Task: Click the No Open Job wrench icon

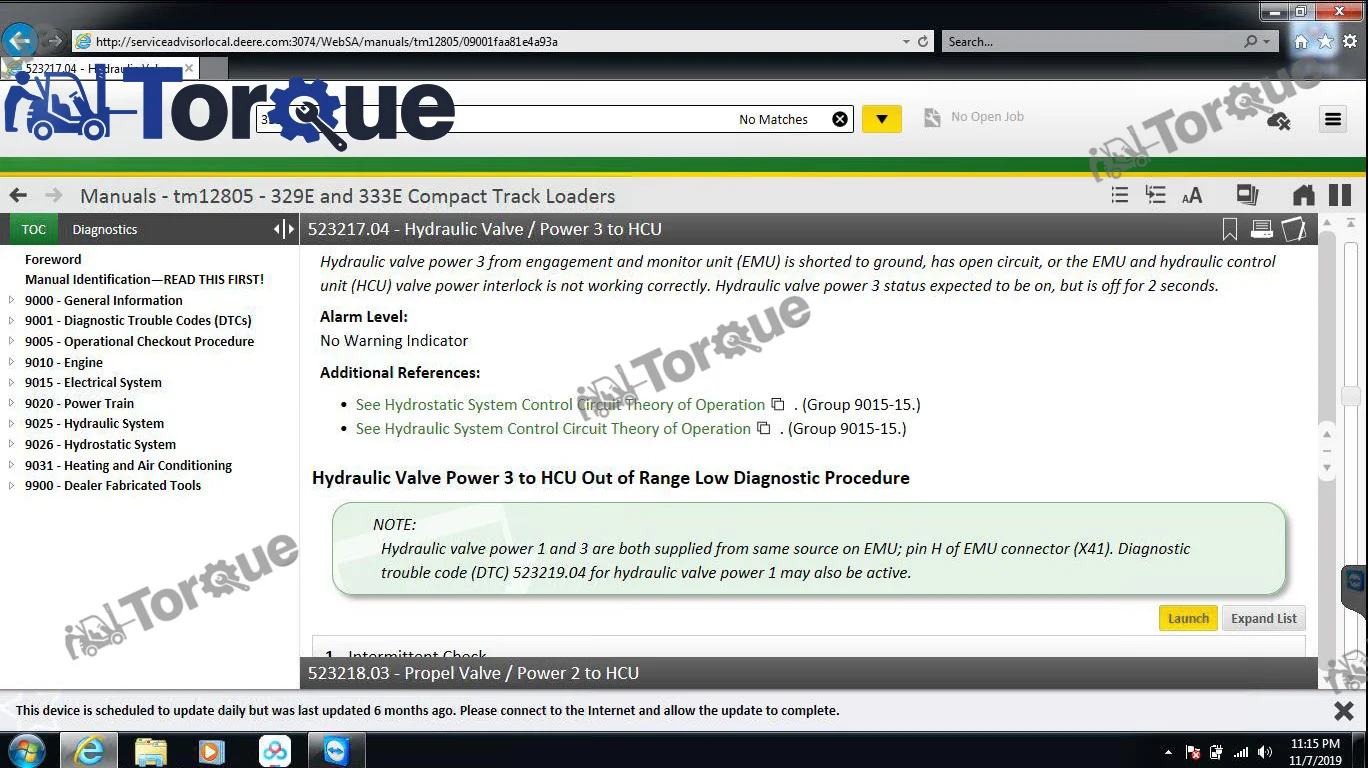Action: pos(932,118)
